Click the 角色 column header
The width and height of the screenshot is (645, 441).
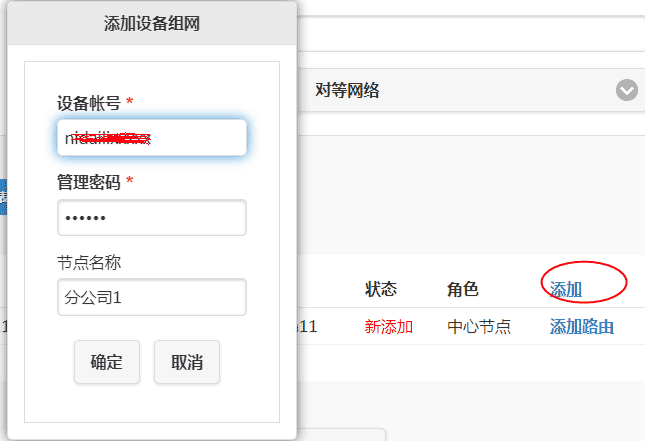pyautogui.click(x=462, y=290)
